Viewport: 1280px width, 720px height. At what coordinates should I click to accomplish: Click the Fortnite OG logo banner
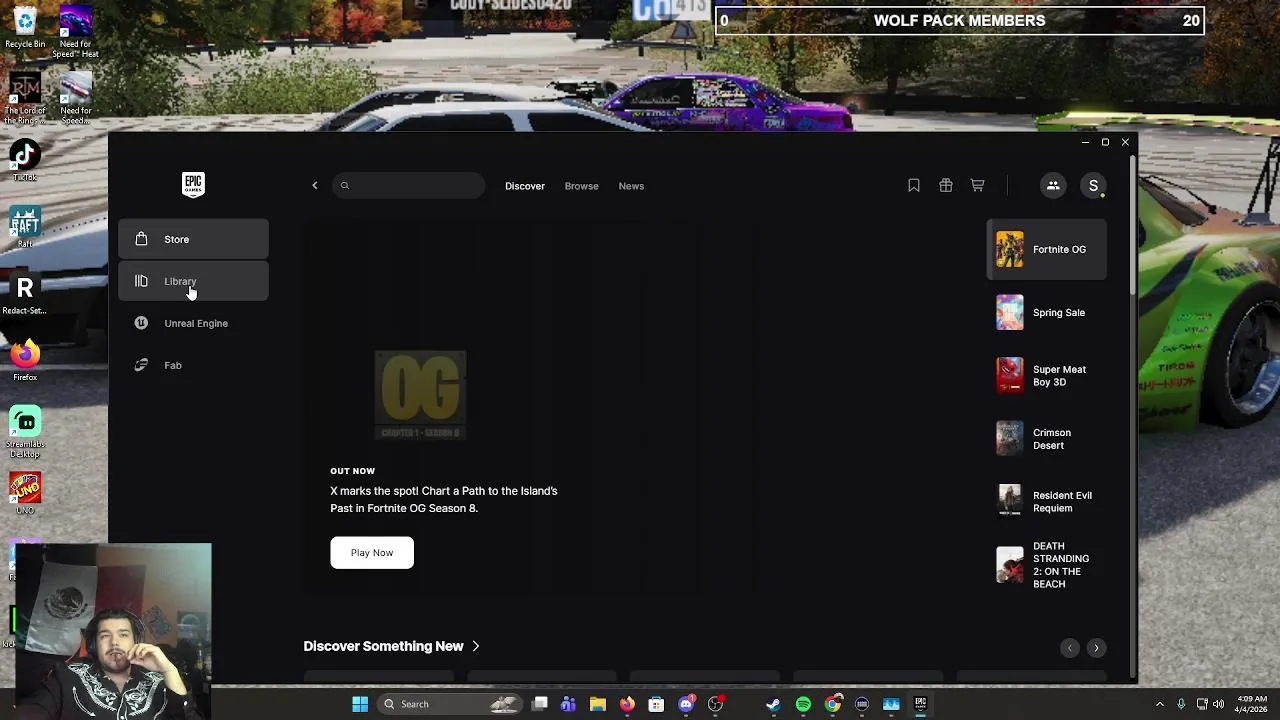[x=420, y=394]
